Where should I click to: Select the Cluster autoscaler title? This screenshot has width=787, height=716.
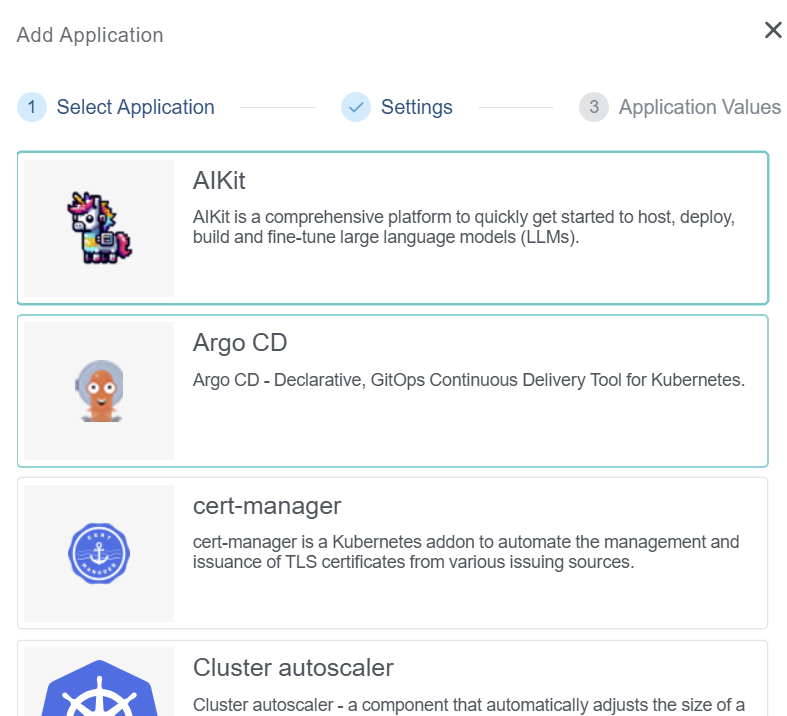(x=293, y=667)
